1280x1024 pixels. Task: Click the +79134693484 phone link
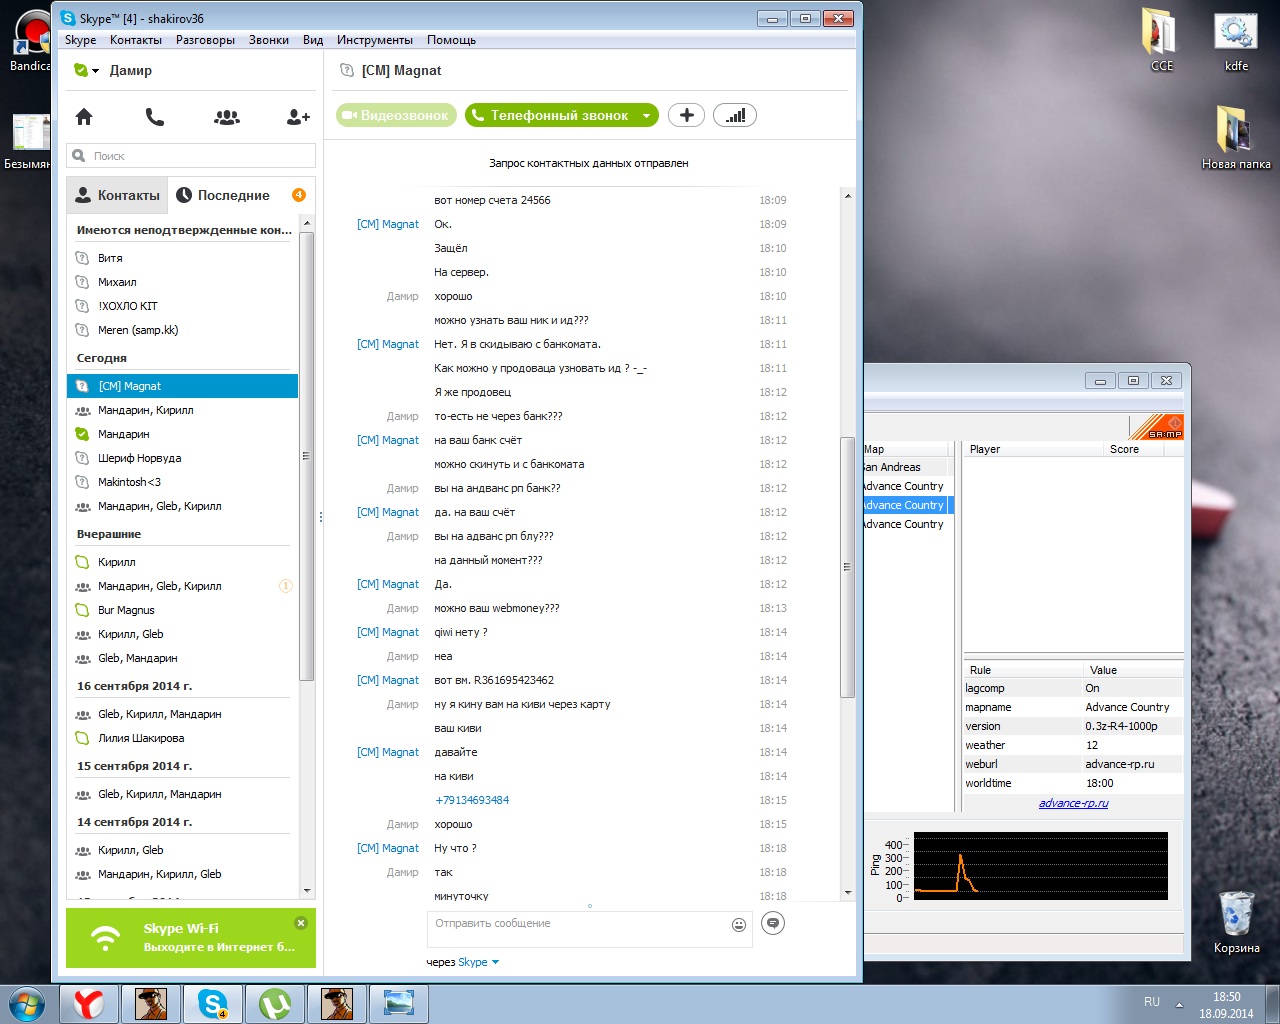pos(472,800)
